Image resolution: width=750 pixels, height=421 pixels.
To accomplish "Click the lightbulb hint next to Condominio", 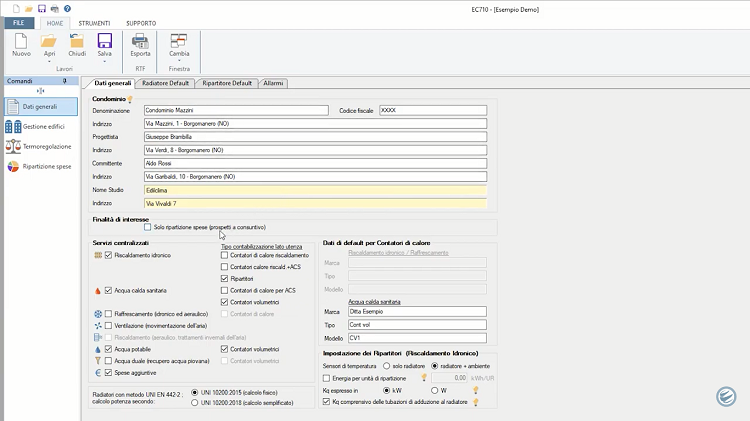I will click(x=130, y=100).
